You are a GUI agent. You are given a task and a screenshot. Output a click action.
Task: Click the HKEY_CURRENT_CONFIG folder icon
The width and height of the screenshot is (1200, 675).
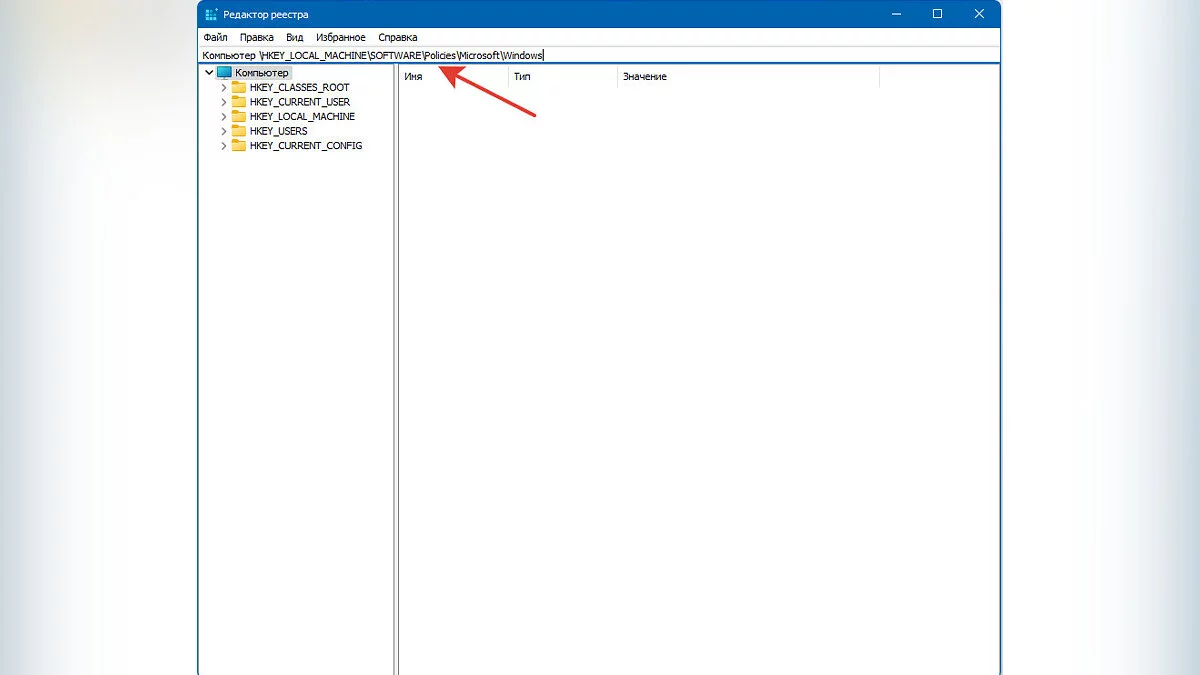coord(238,146)
